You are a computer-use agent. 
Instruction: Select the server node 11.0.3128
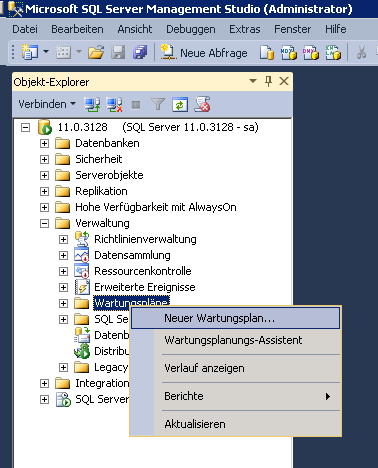(158, 127)
